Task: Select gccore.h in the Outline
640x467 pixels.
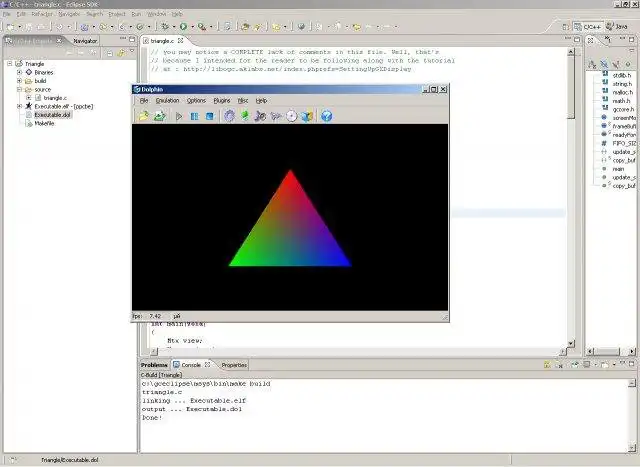Action: coord(623,109)
